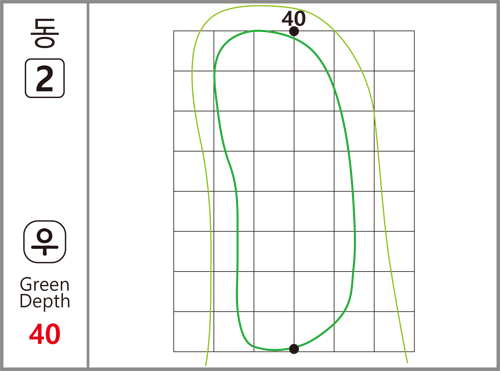Click the rounded 우 right-green badge

point(45,242)
